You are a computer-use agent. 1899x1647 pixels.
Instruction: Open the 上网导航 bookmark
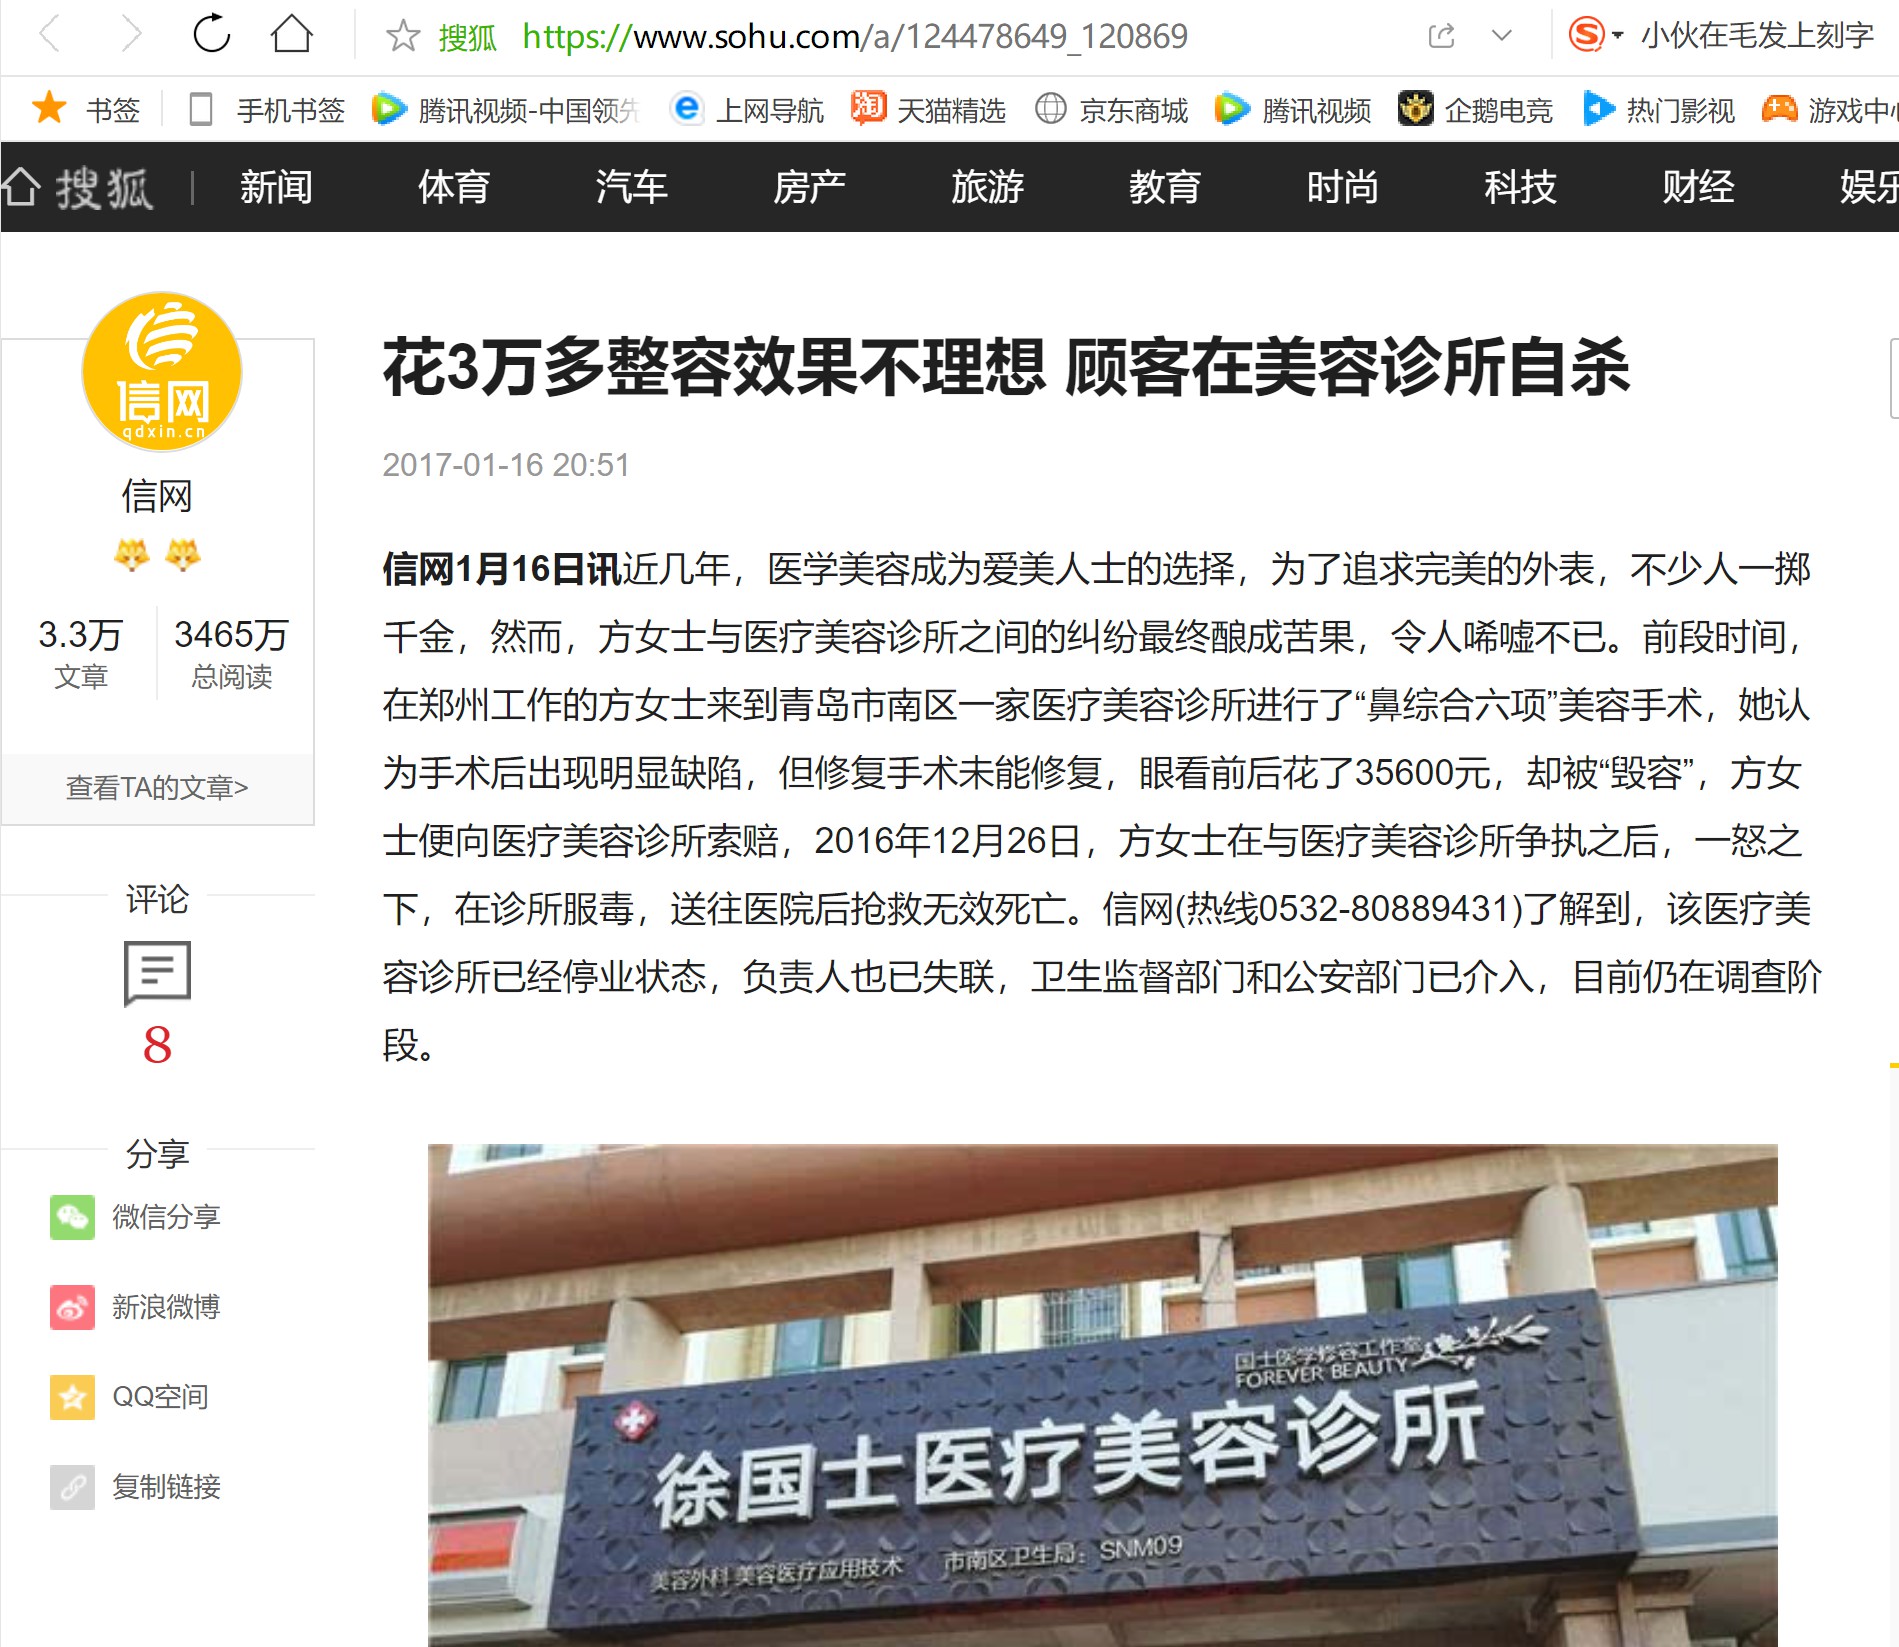tap(748, 109)
